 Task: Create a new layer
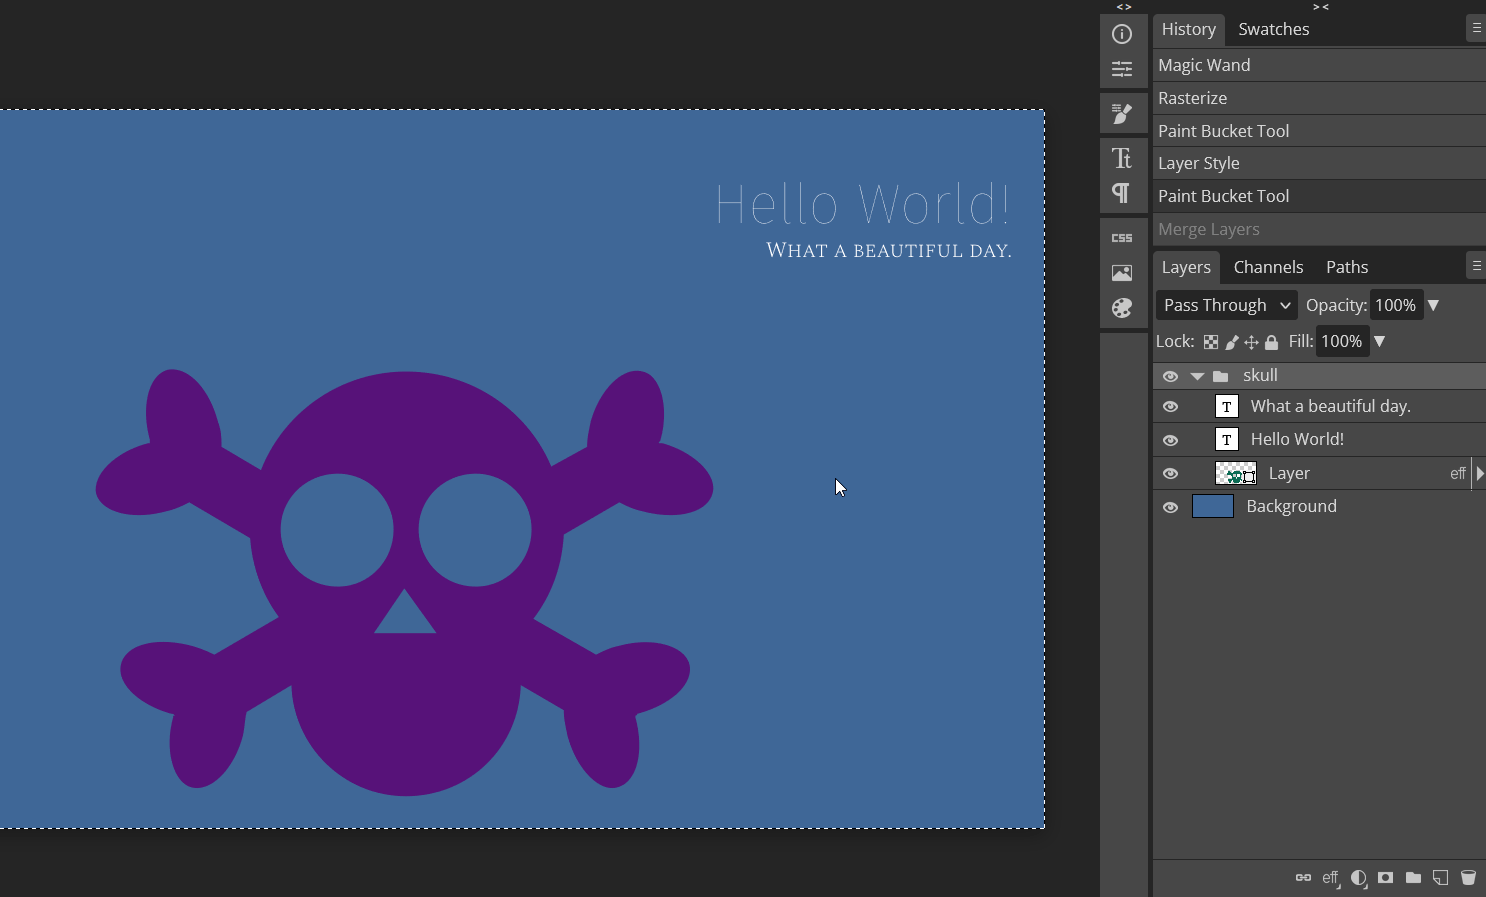tap(1440, 877)
